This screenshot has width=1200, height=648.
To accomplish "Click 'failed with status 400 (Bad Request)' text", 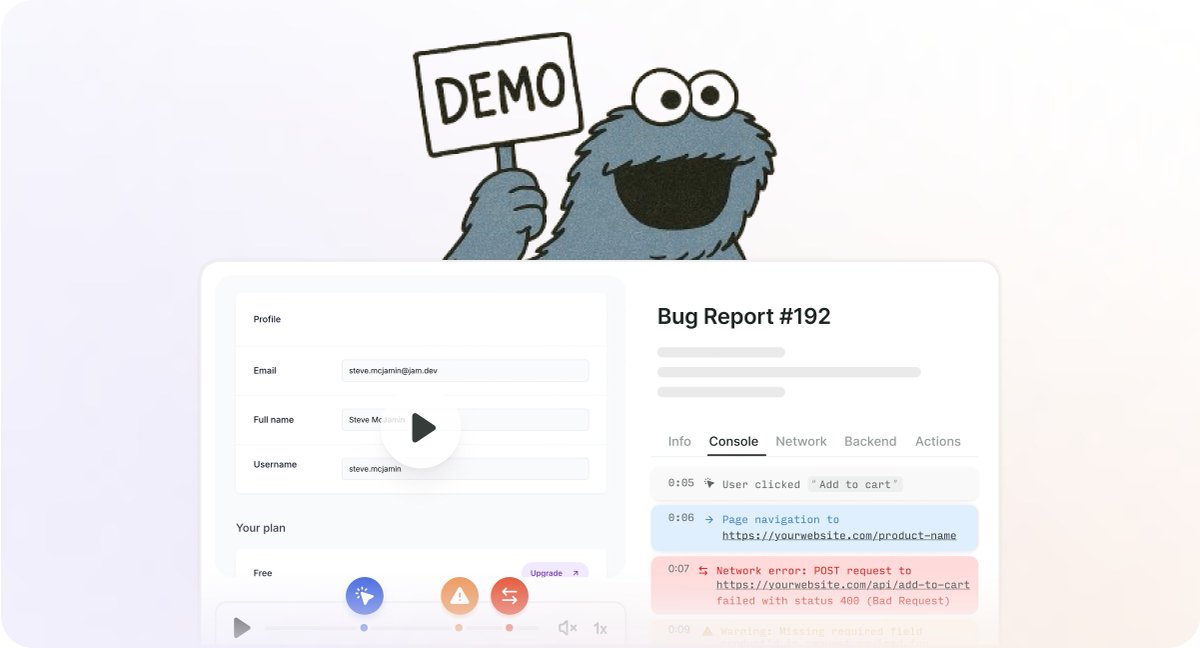I will pos(833,601).
